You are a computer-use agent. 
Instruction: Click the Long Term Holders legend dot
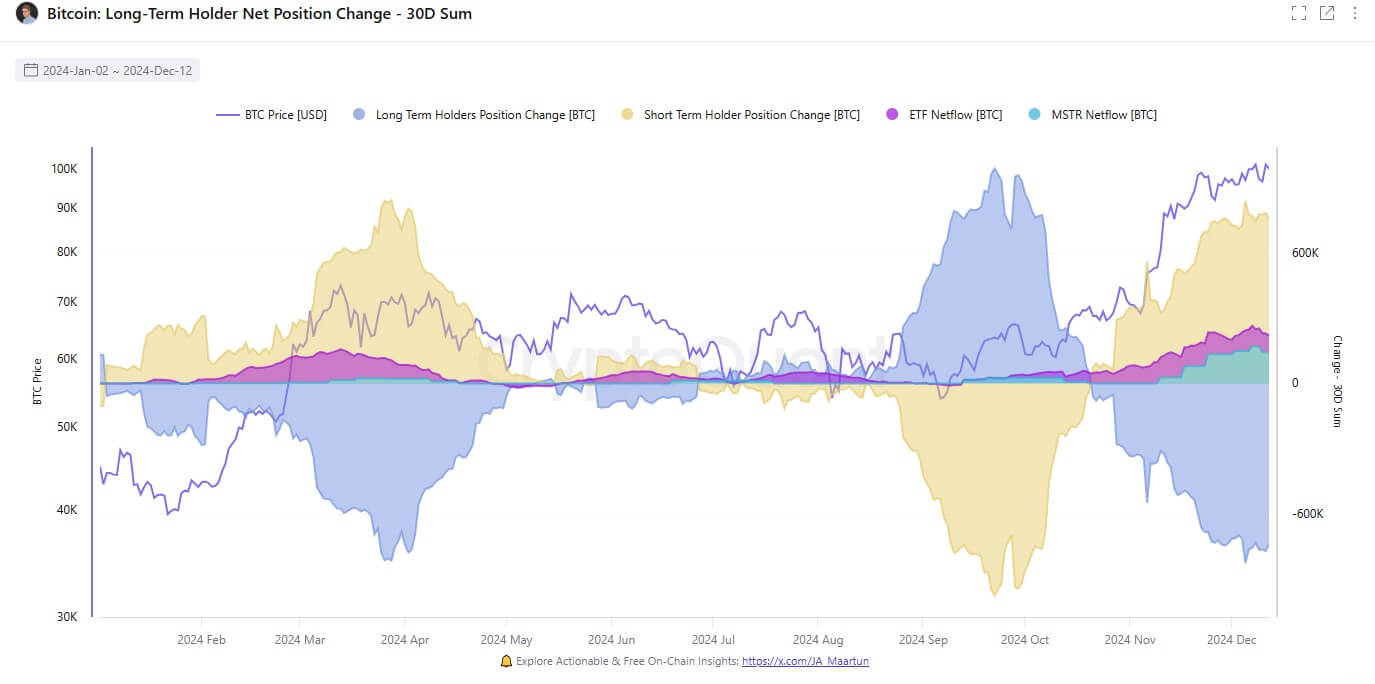357,114
